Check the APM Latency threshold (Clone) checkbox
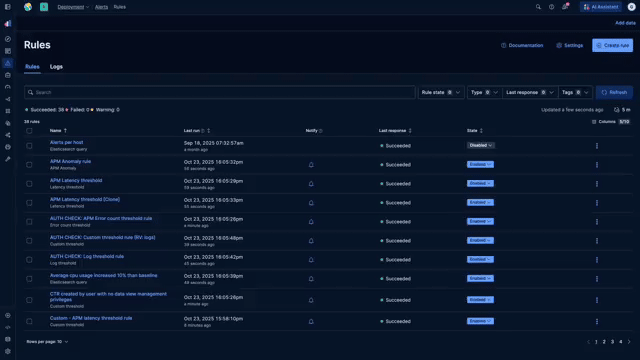This screenshot has height=360, width=640. 29,203
